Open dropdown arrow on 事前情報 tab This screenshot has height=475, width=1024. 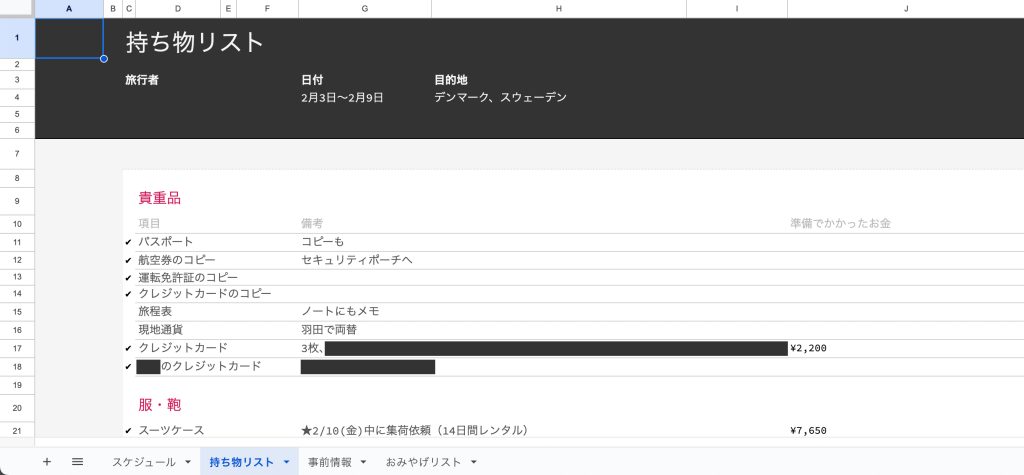(x=364, y=462)
